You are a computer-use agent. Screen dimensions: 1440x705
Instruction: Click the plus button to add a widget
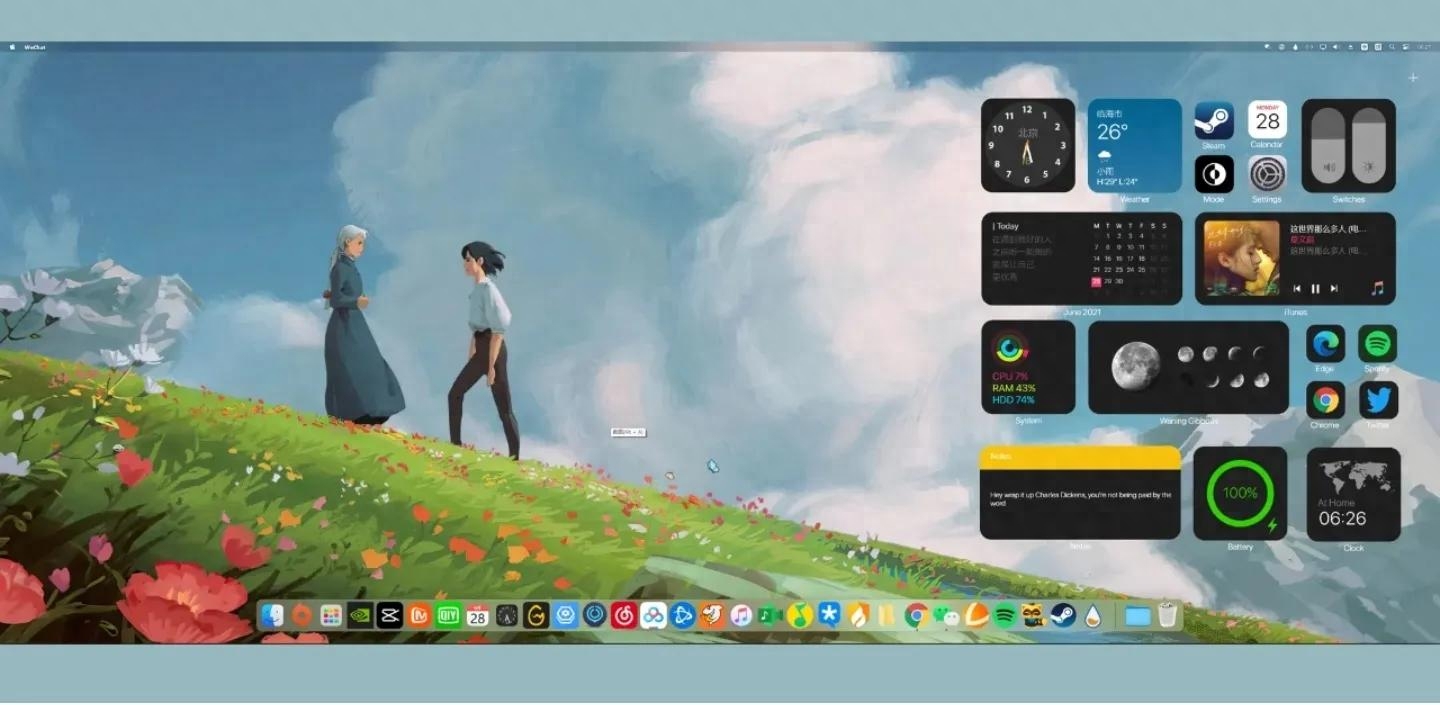1413,78
